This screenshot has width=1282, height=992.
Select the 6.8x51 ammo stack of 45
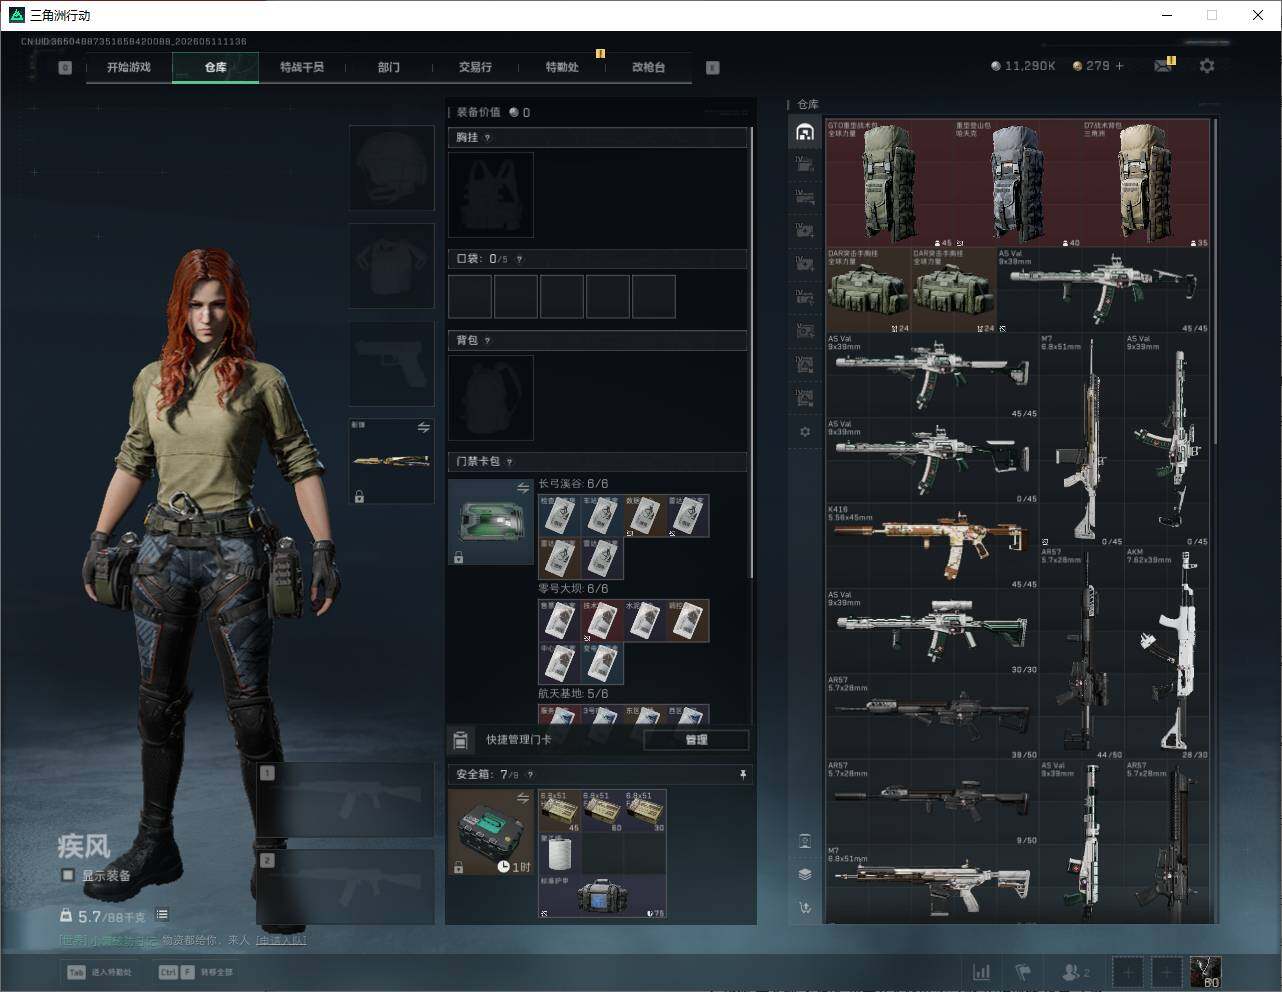click(560, 811)
